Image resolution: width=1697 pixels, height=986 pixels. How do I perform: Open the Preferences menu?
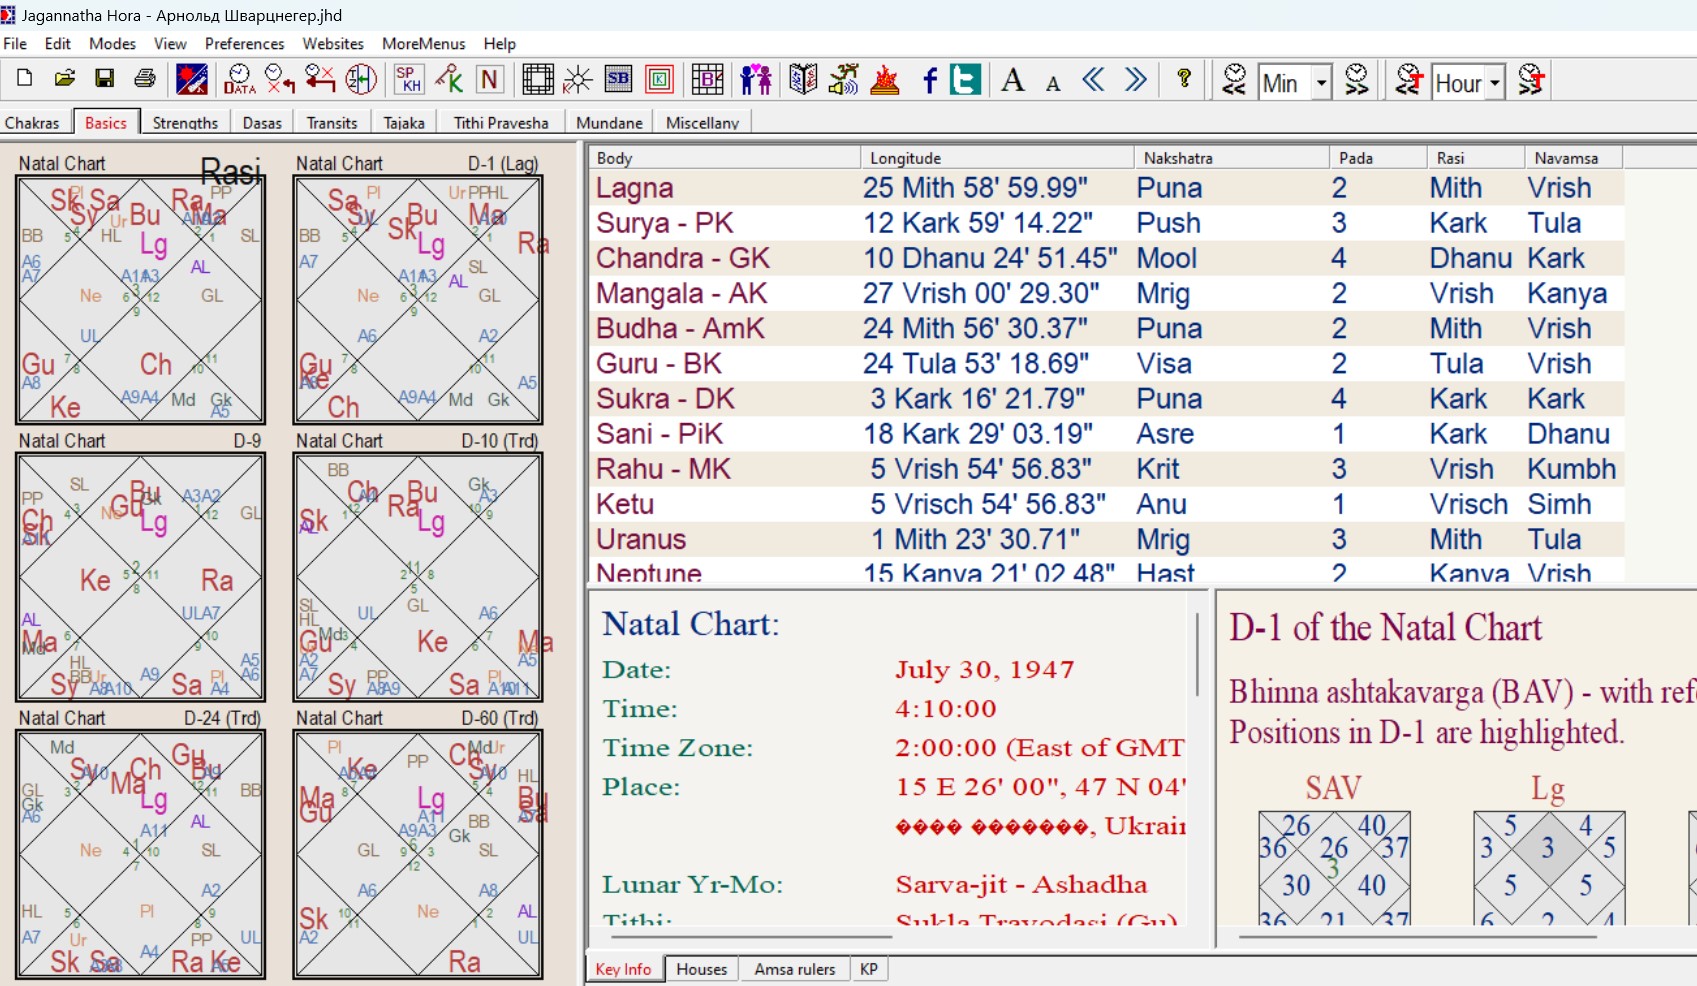pos(244,44)
